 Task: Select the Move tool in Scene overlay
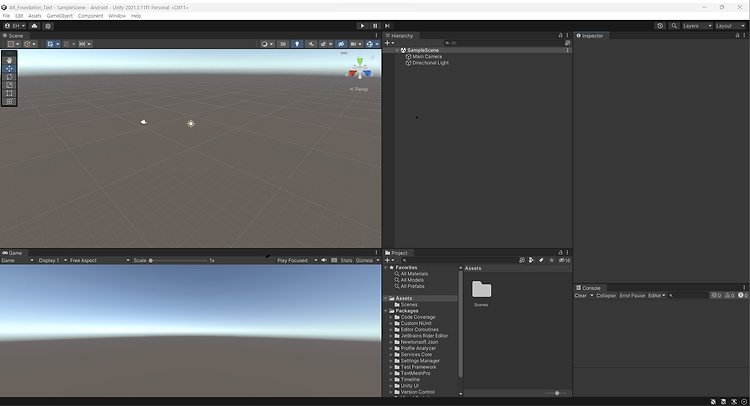pyautogui.click(x=9, y=68)
